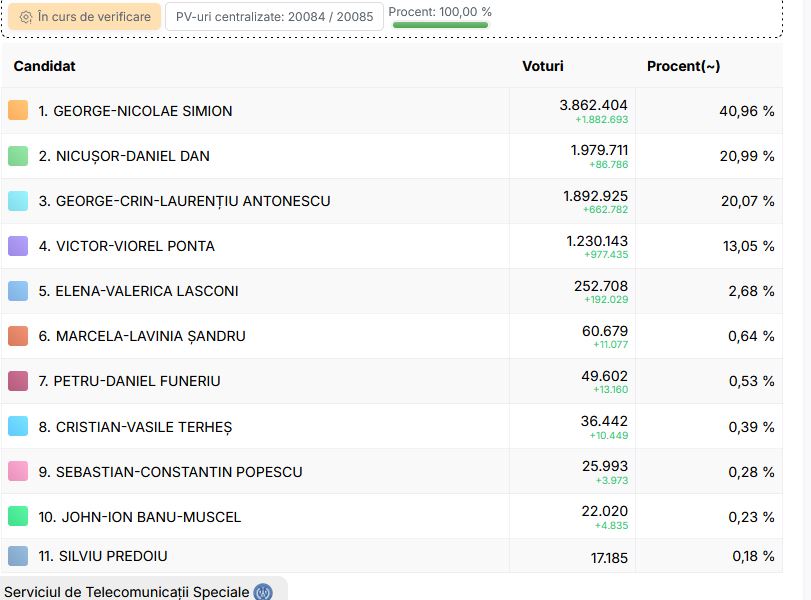Click the Voturi column header
811x600 pixels.
[542, 66]
